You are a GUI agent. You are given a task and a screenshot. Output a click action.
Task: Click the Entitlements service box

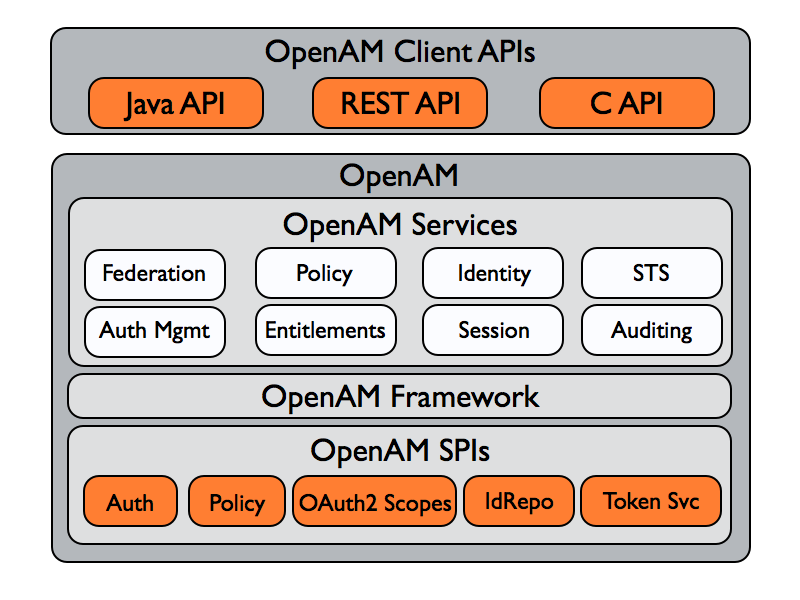coord(326,330)
